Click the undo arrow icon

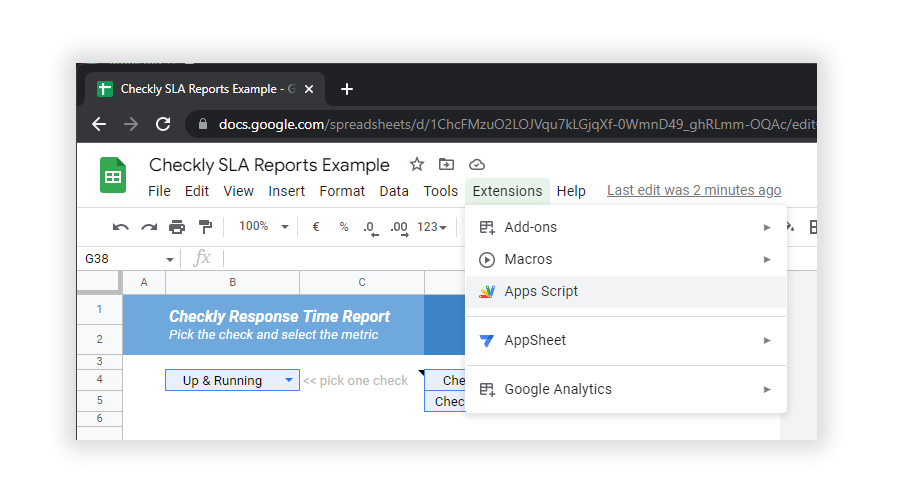coord(121,227)
